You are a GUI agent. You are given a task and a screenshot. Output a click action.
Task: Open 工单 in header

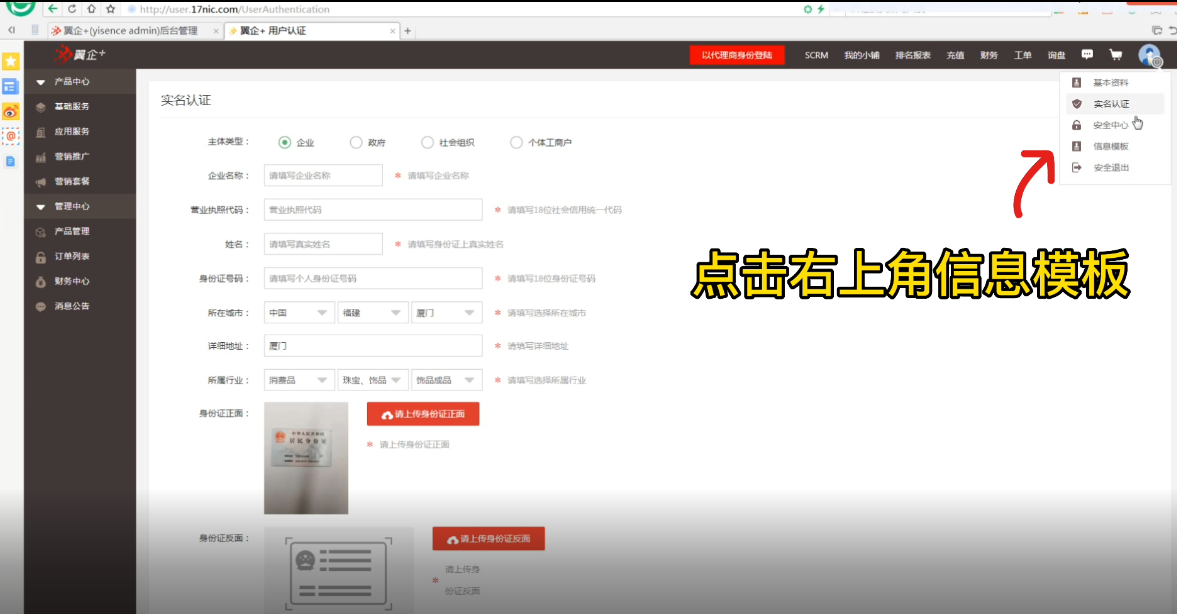click(1022, 56)
